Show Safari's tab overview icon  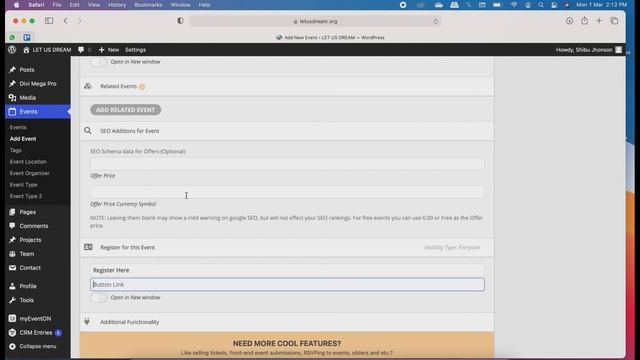[614, 21]
